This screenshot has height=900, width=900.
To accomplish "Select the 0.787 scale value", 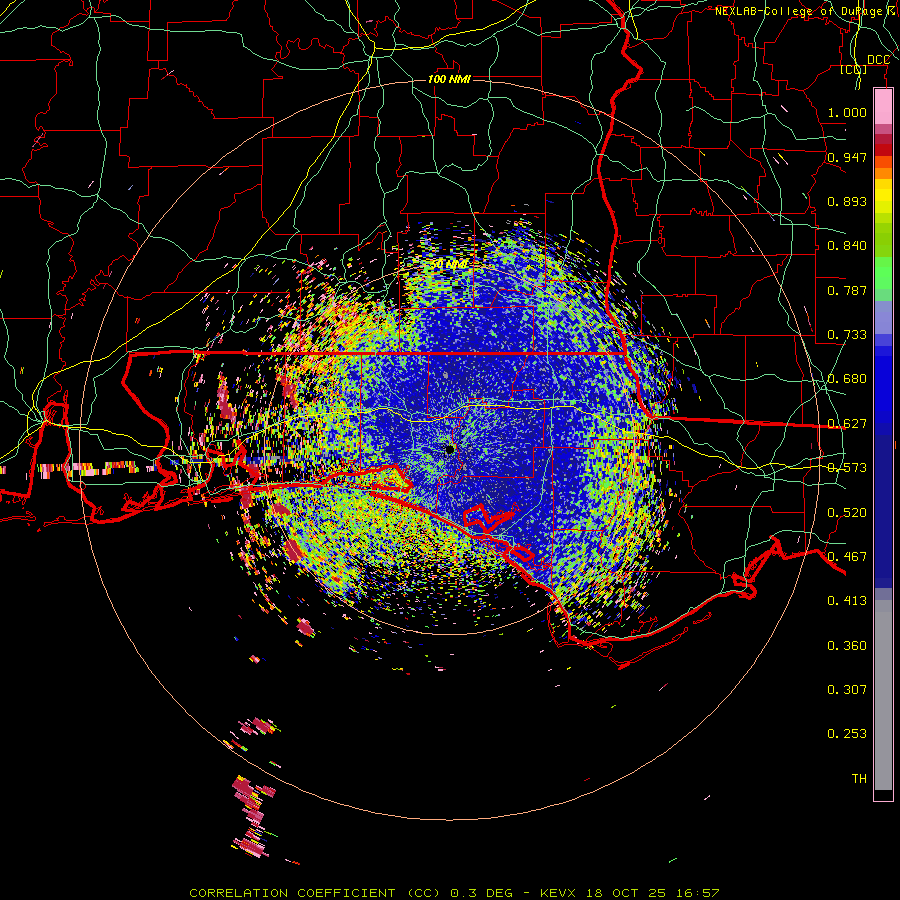I will click(847, 290).
